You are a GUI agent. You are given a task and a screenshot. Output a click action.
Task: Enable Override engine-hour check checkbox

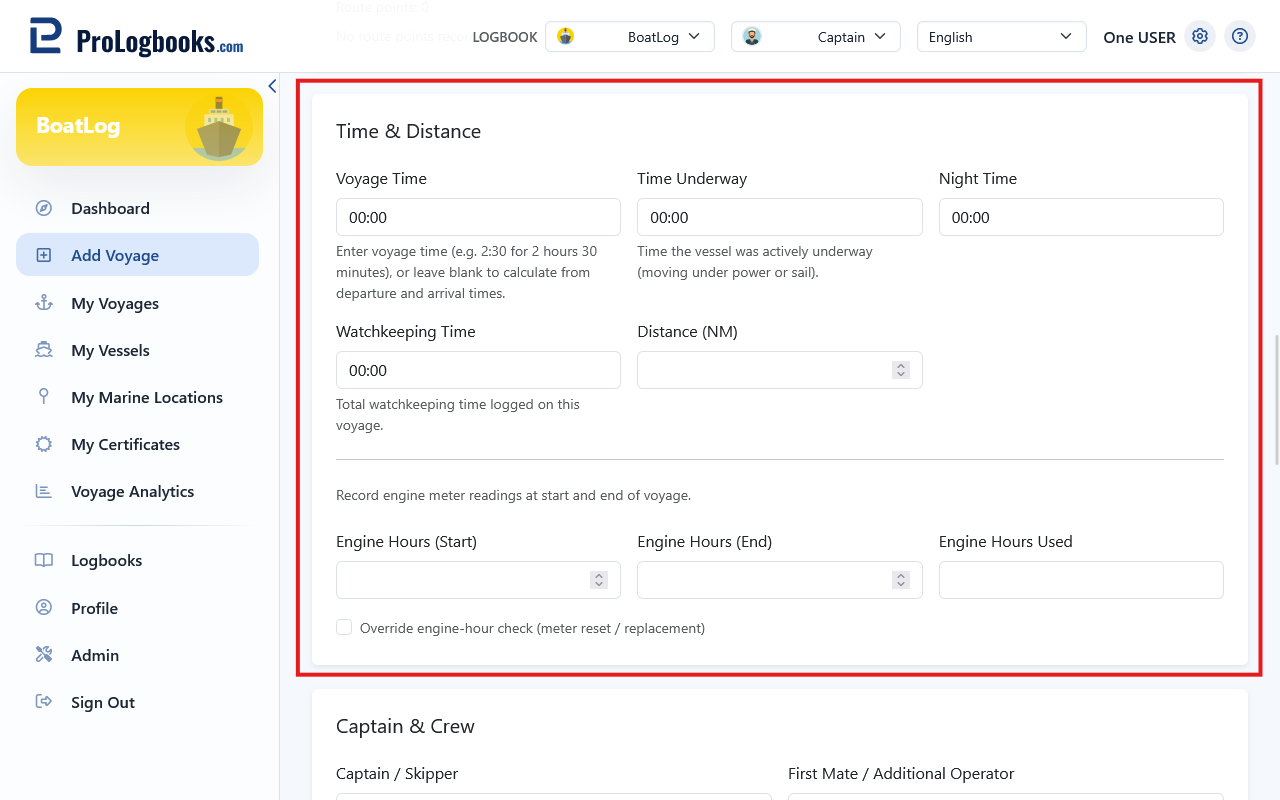click(344, 627)
